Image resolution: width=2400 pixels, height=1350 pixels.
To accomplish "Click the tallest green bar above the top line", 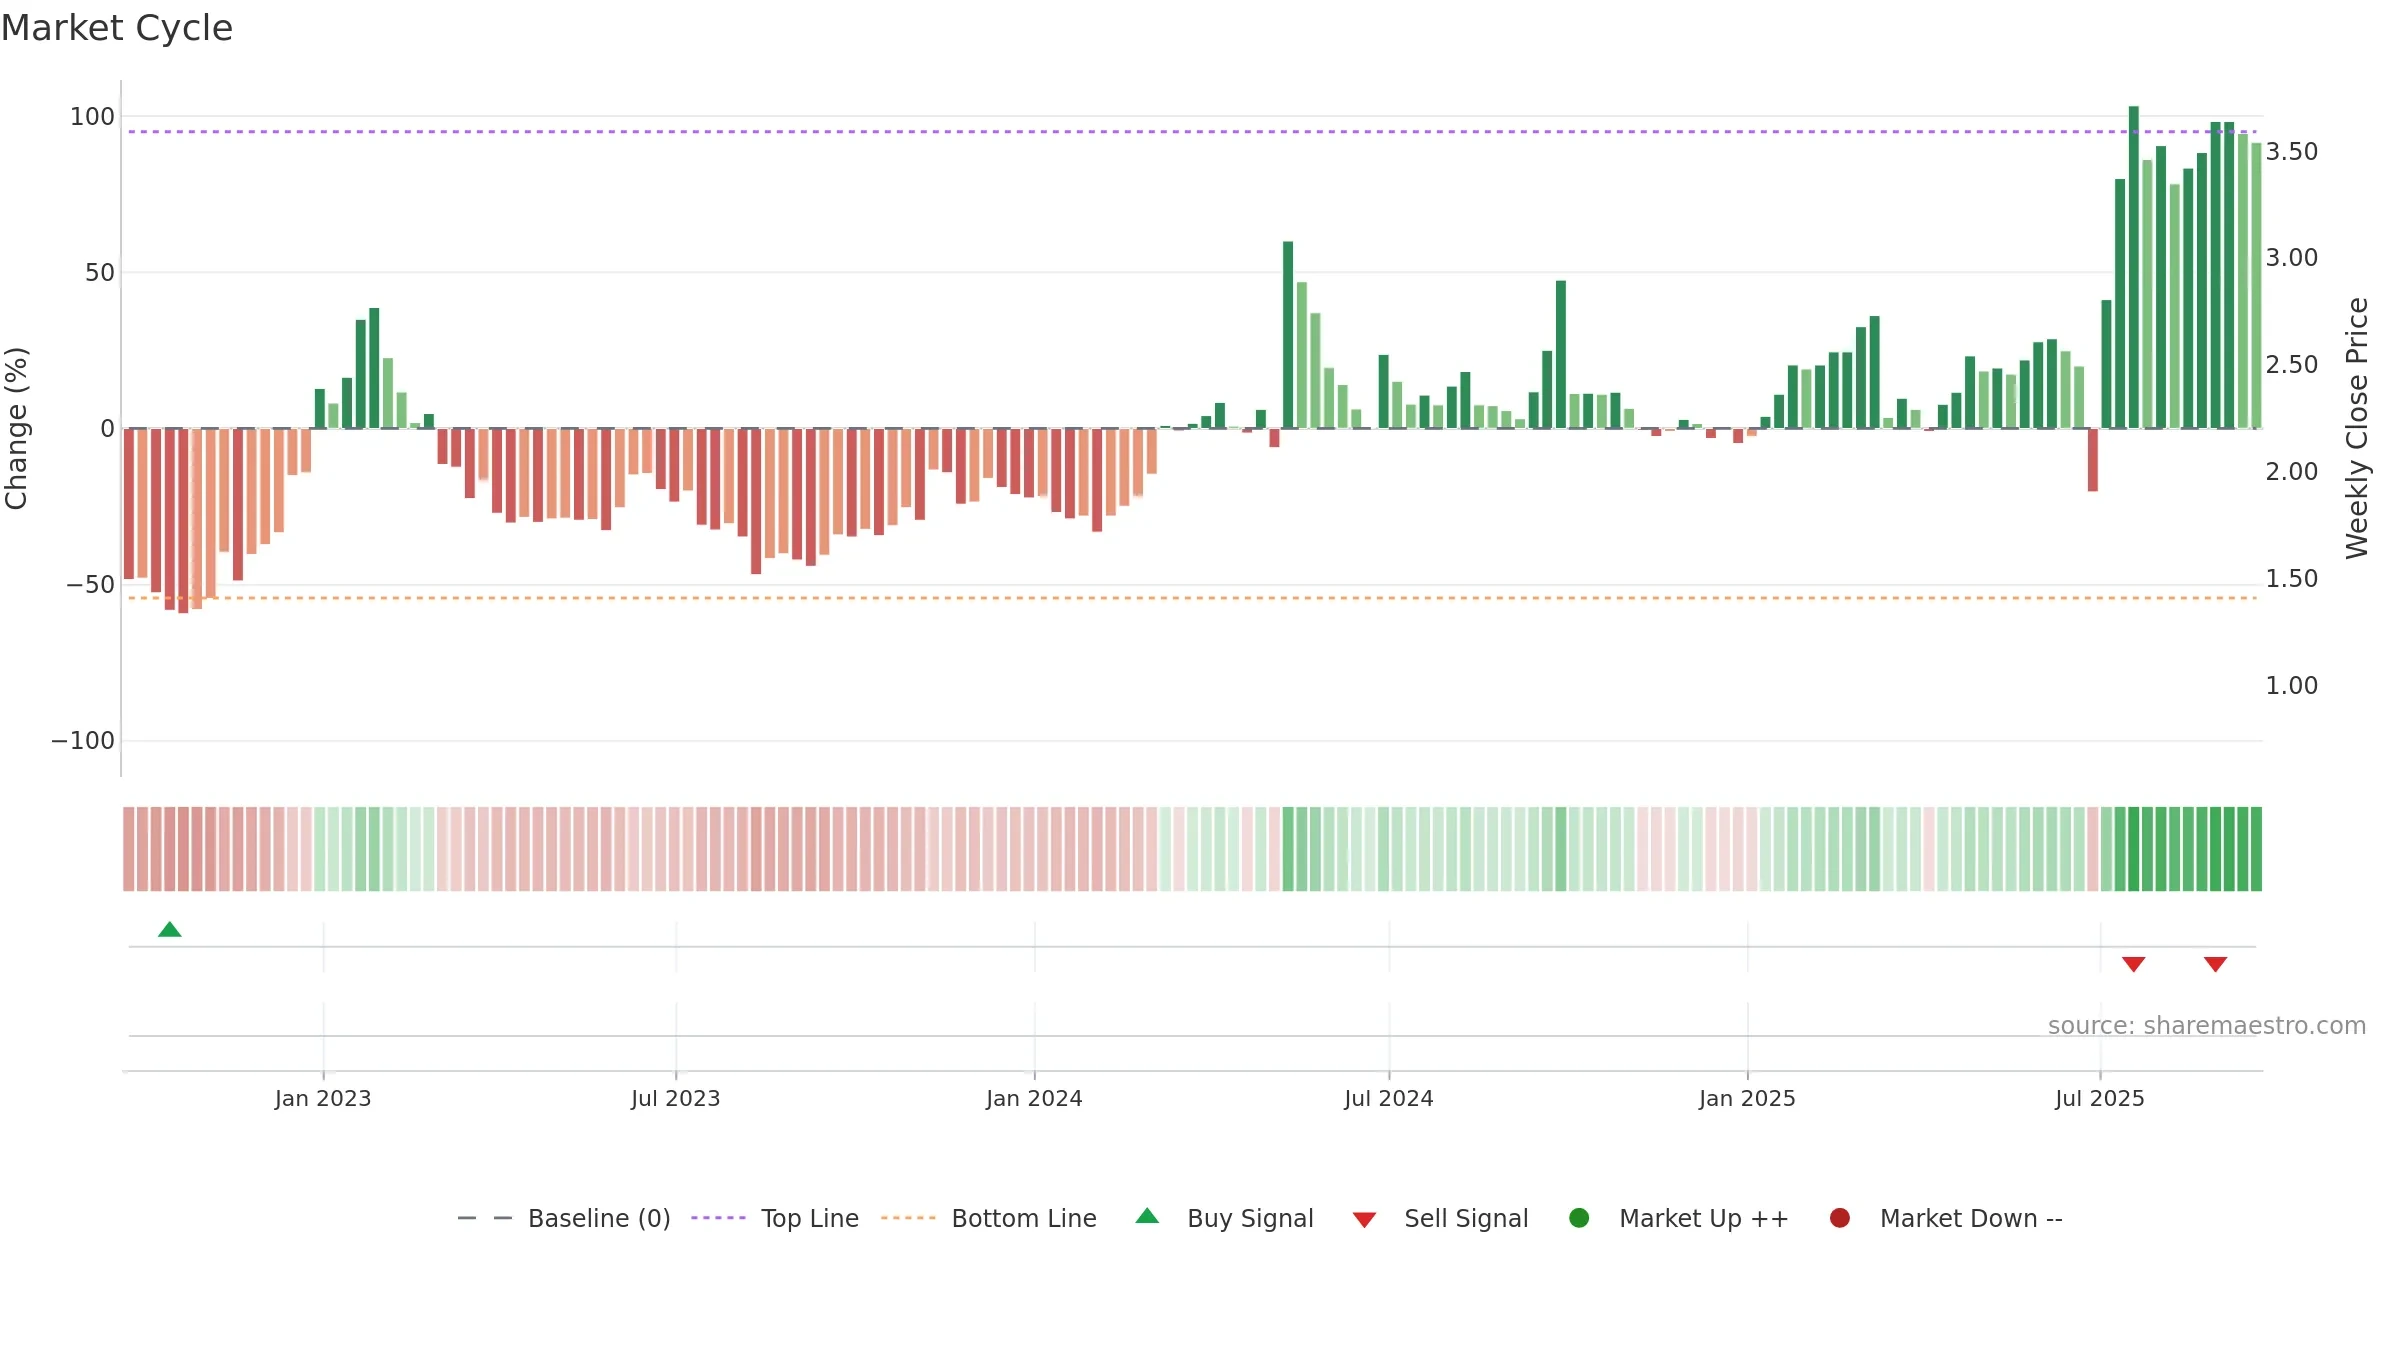I will tap(2134, 267).
